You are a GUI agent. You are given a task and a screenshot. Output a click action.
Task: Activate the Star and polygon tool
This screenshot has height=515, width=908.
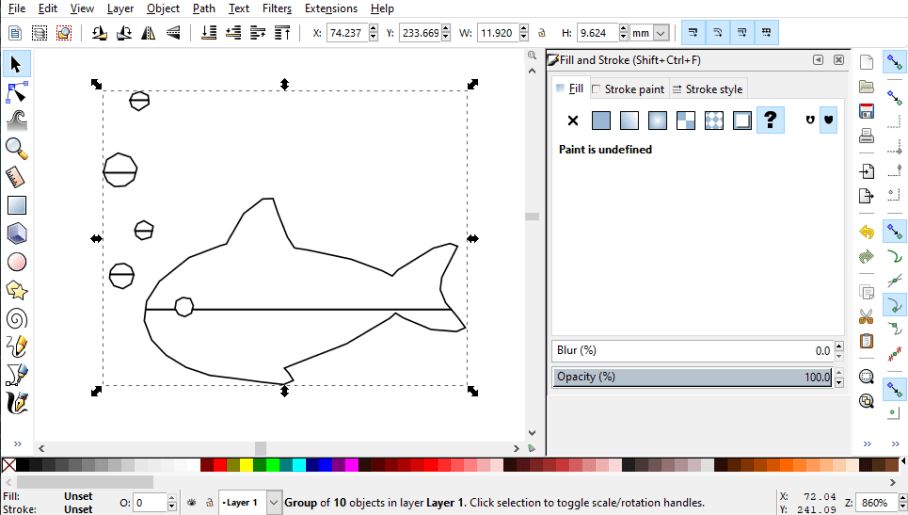[17, 290]
